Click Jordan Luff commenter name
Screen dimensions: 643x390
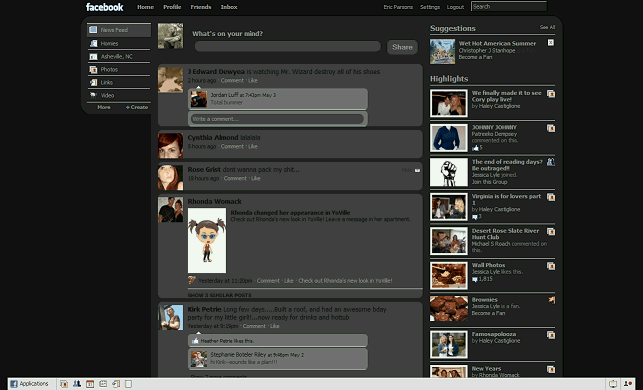click(224, 95)
